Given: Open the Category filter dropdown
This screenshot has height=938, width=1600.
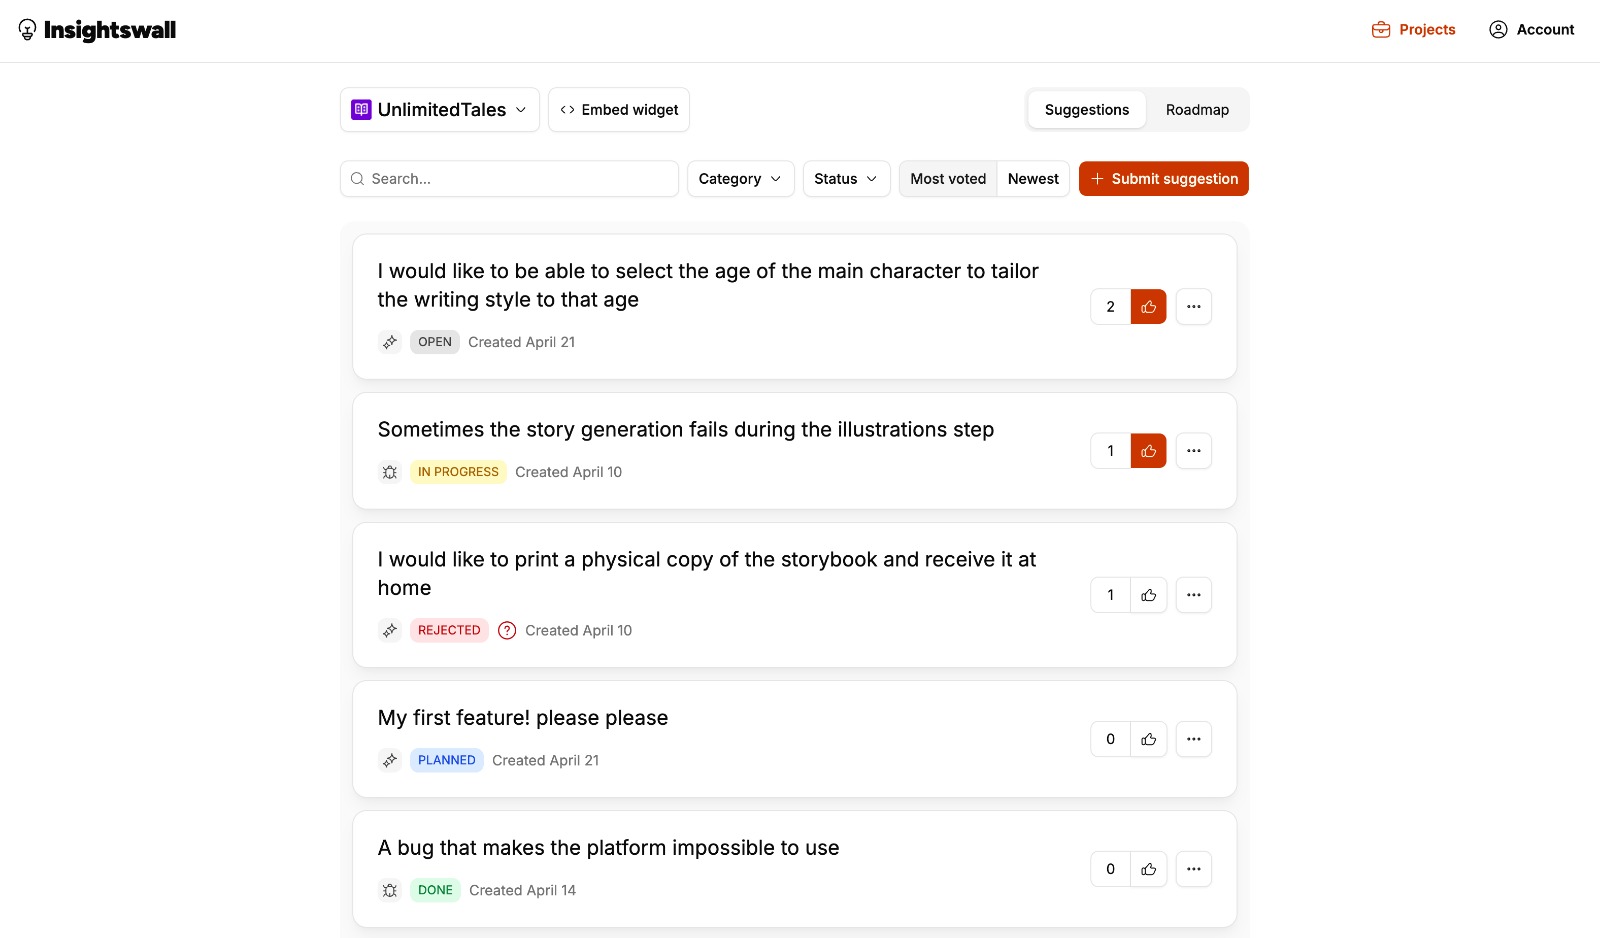Looking at the screenshot, I should [x=740, y=179].
